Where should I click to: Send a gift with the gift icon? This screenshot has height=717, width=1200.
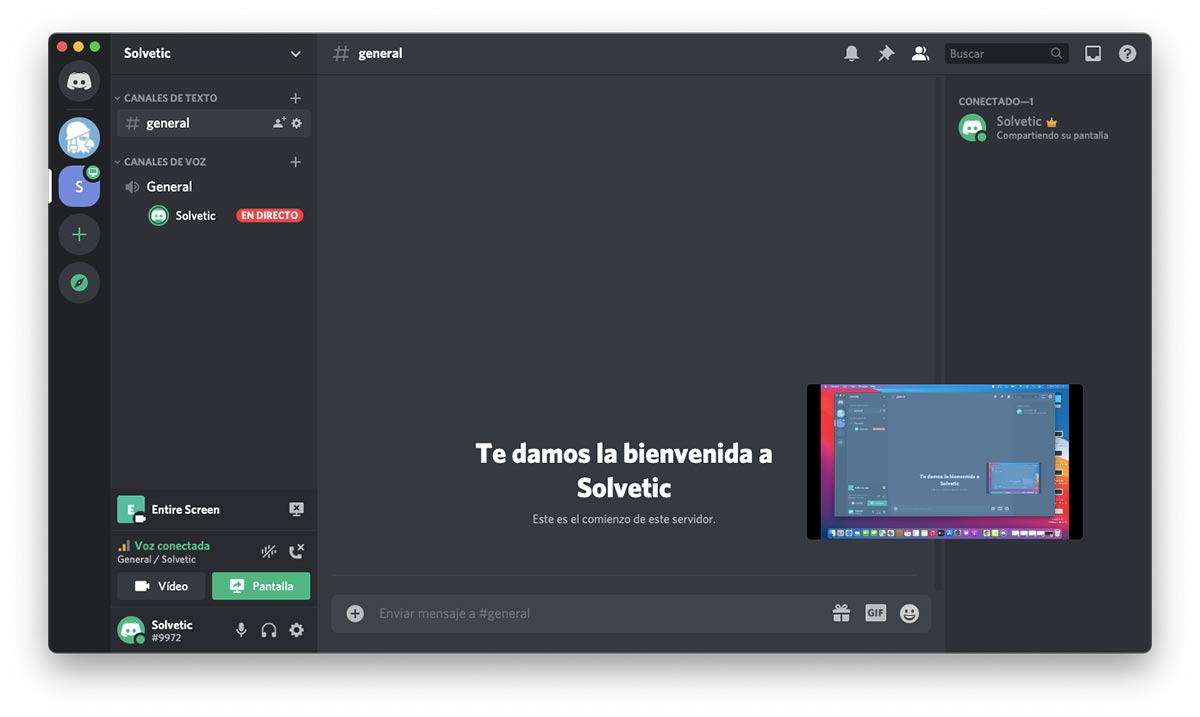click(x=841, y=614)
